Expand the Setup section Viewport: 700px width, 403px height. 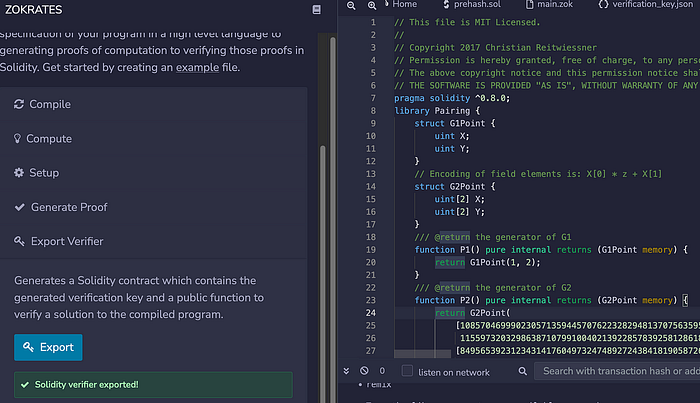tap(154, 173)
